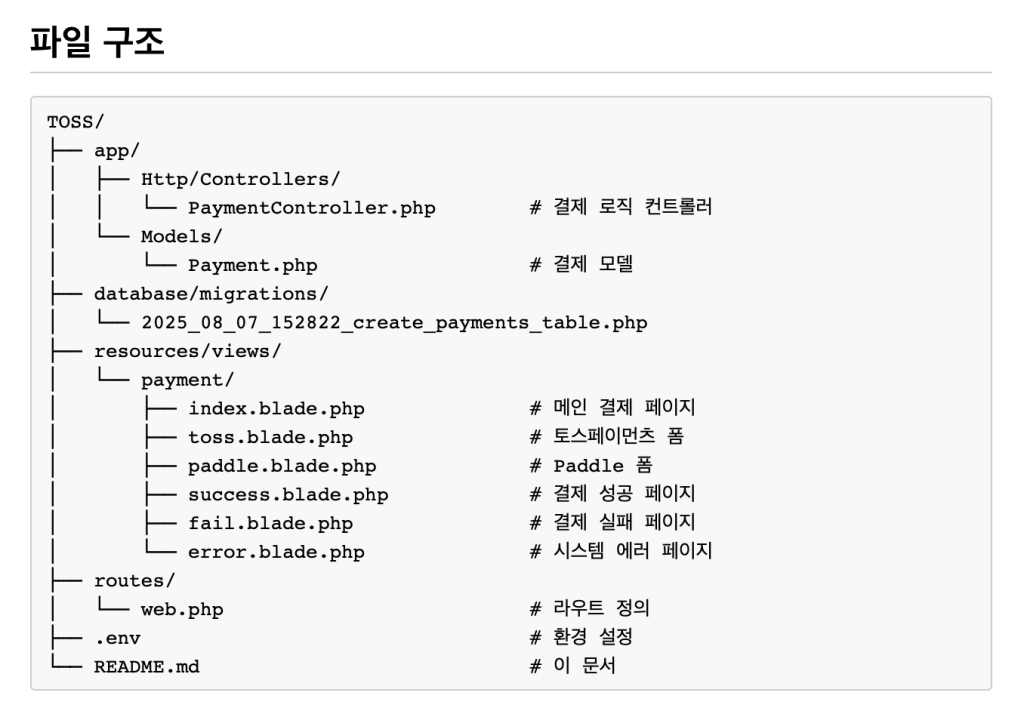Viewport: 1024px width, 711px height.
Task: Click paddle.blade.php file name
Action: (x=282, y=466)
